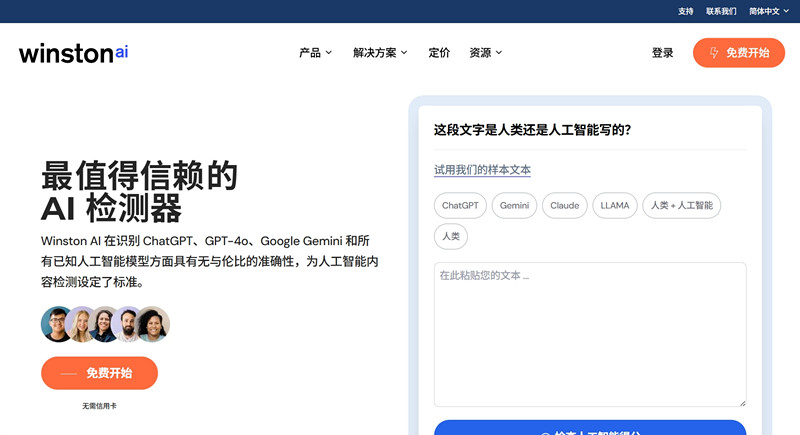Click the textarea resize handle corner
This screenshot has width=800, height=435.
tap(742, 403)
